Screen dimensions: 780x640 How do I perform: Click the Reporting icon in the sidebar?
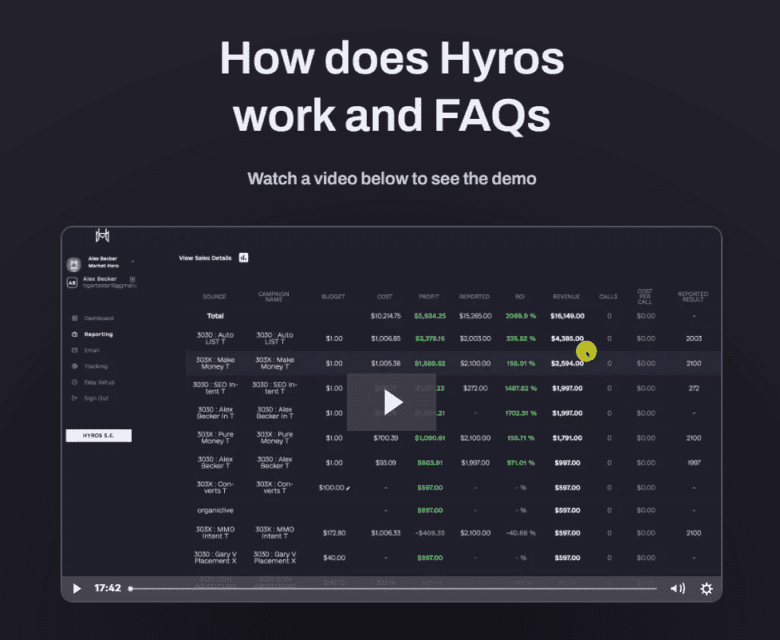[75, 334]
